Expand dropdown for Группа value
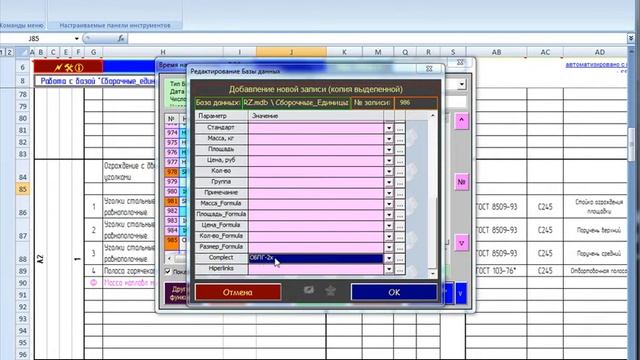The image size is (640, 360). coord(389,182)
